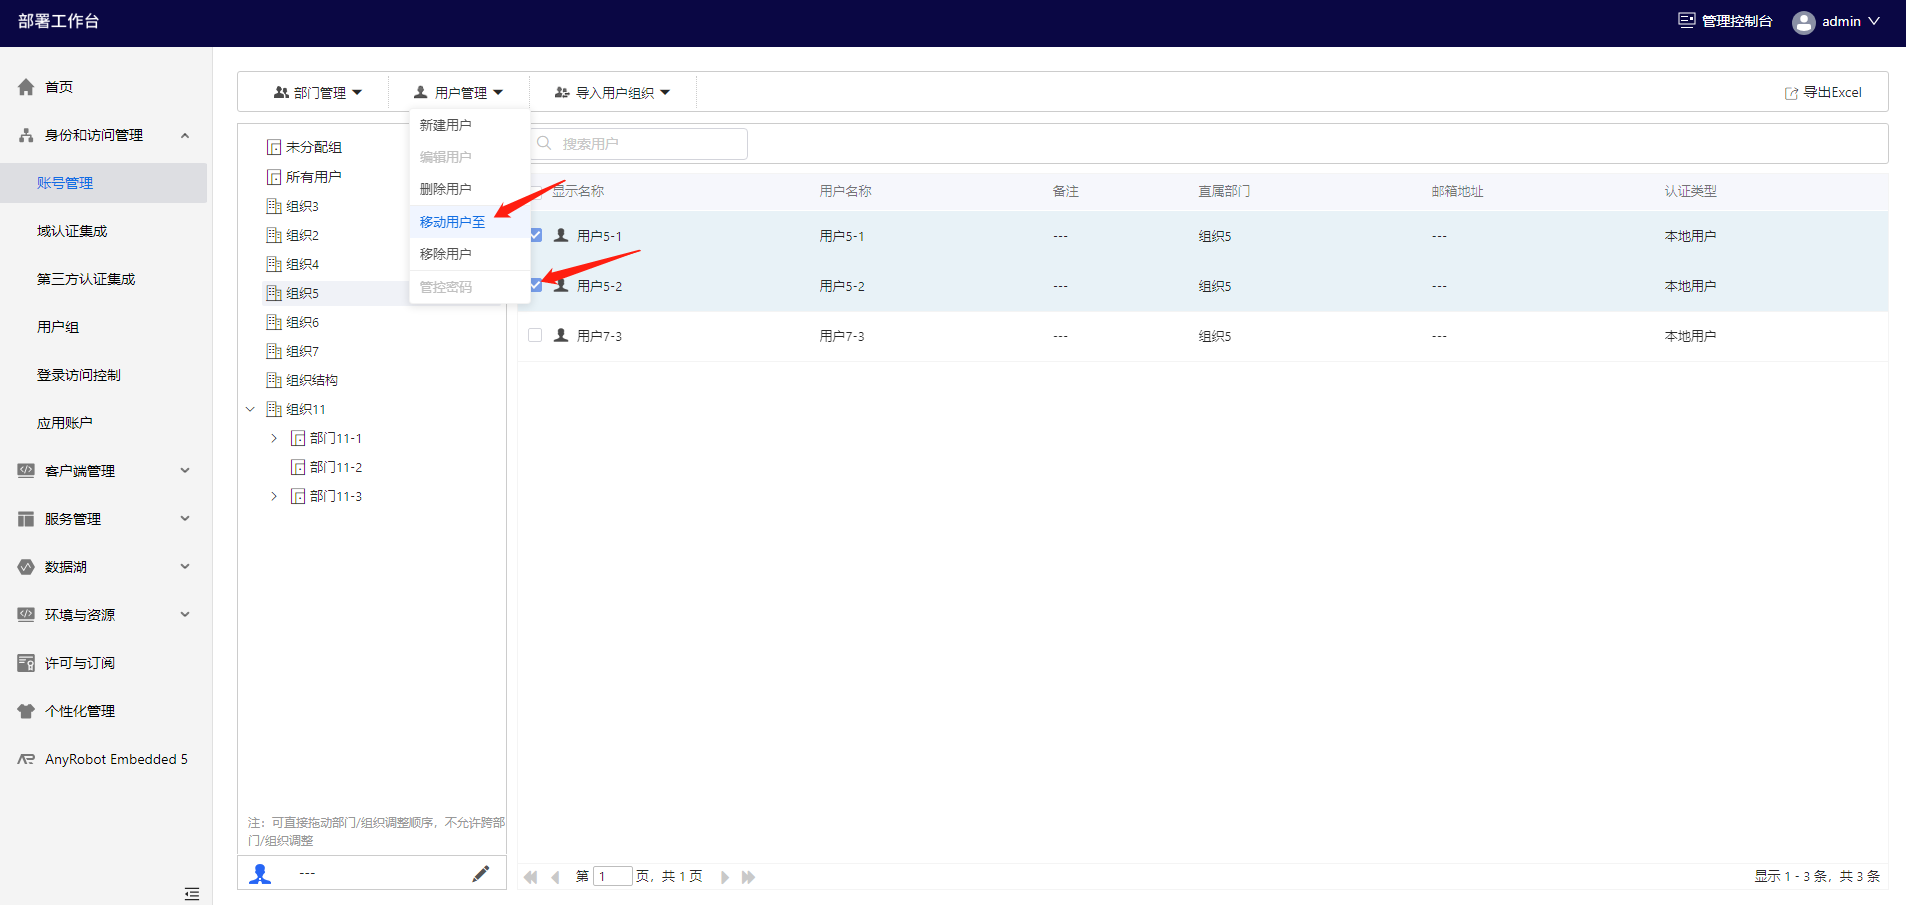The width and height of the screenshot is (1906, 905).
Task: Select 新建用户 menu entry
Action: pyautogui.click(x=469, y=125)
